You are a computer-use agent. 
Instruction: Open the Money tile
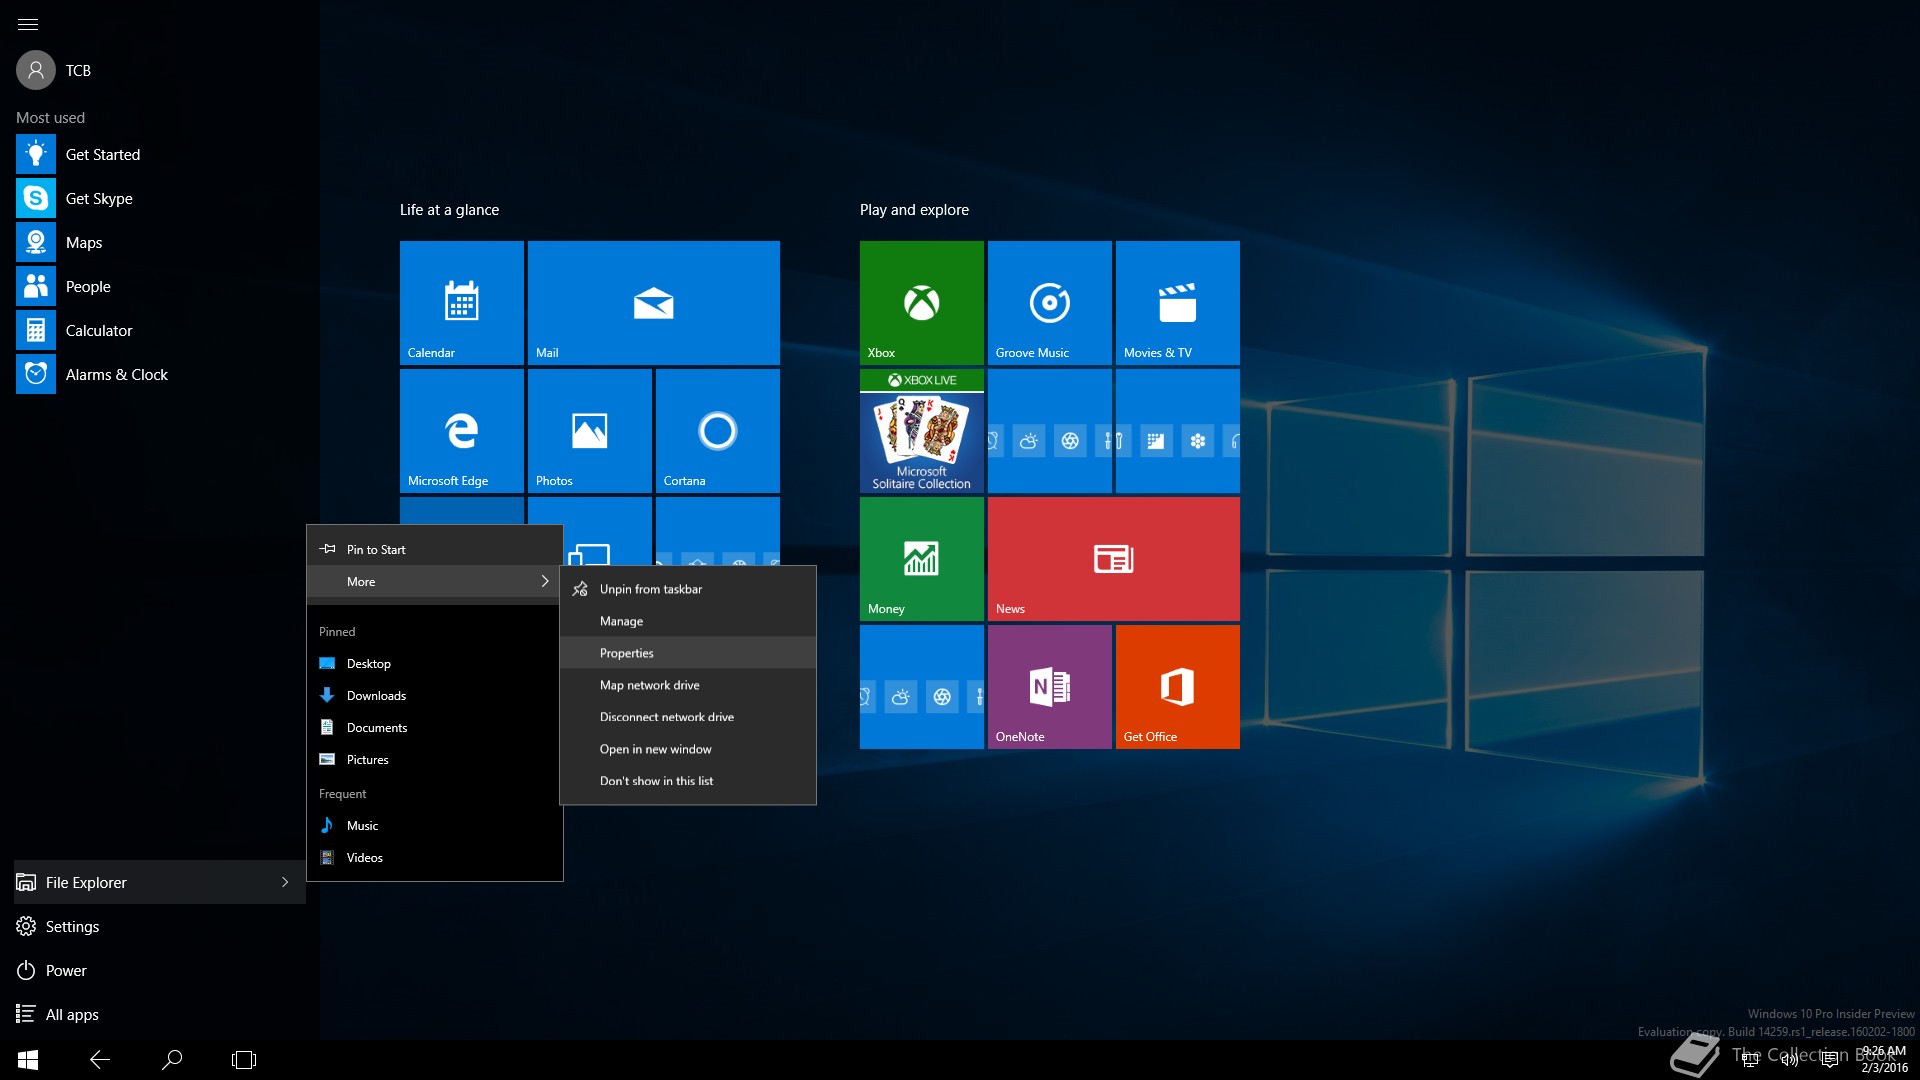point(922,559)
